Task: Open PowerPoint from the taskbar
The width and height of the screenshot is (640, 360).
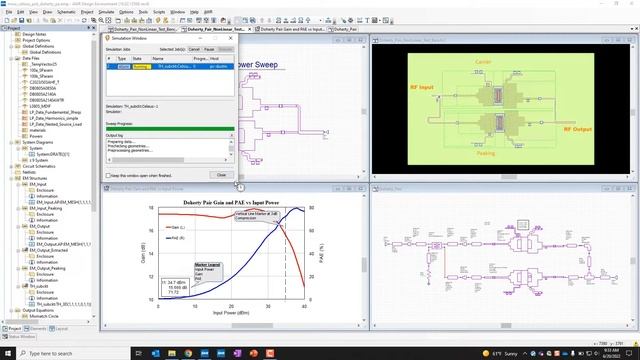Action: tap(253, 353)
